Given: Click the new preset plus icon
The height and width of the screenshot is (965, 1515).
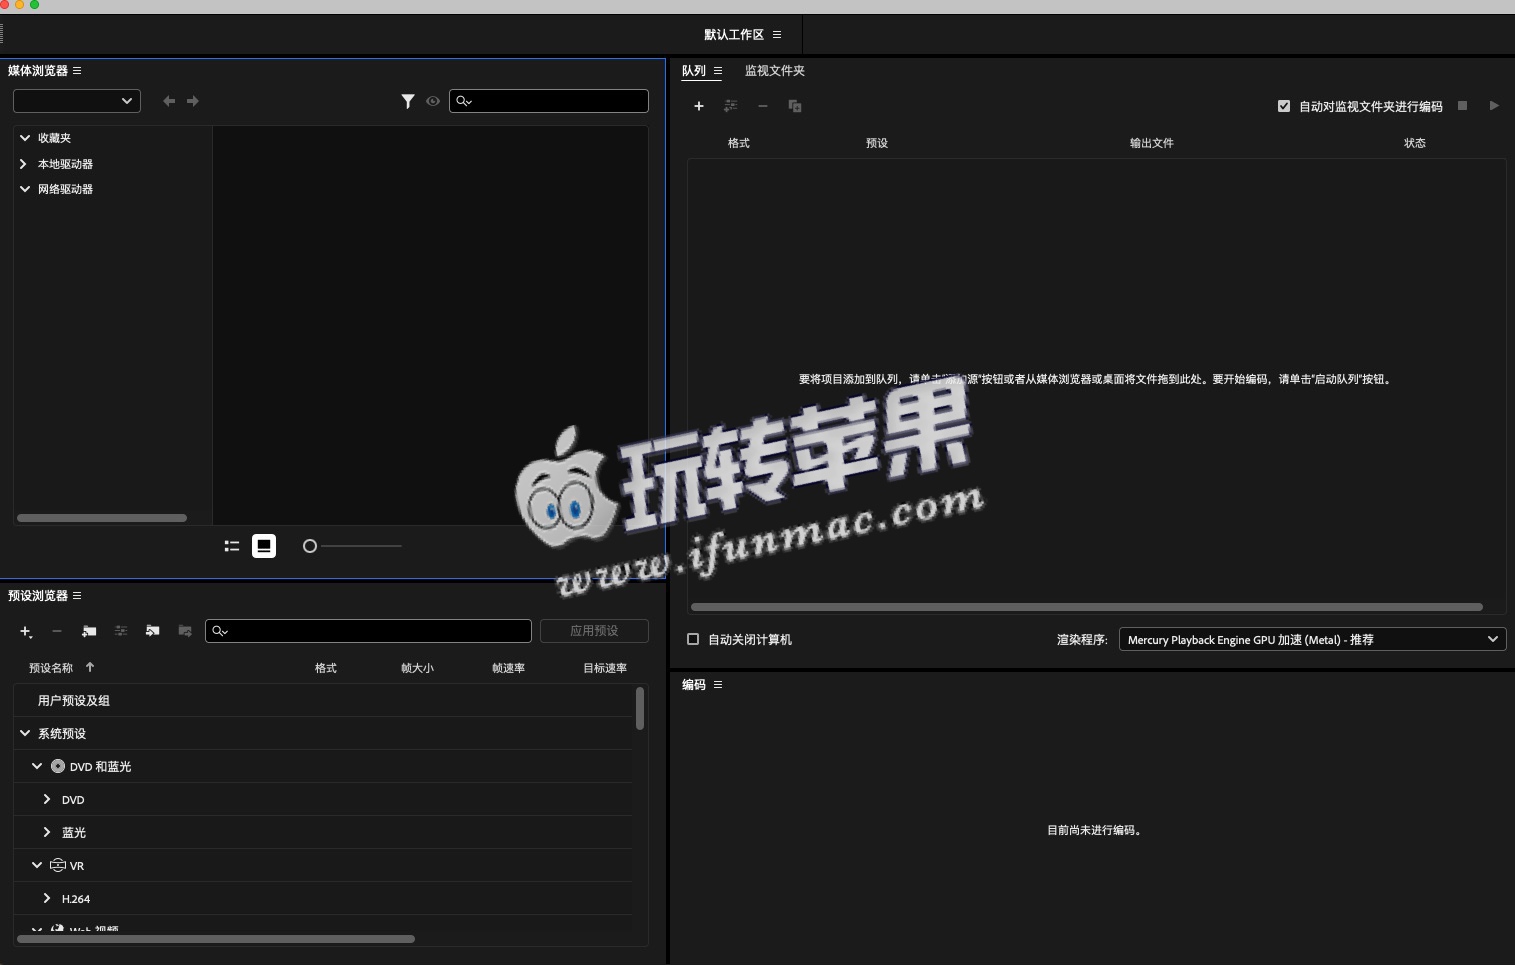Looking at the screenshot, I should coord(26,631).
